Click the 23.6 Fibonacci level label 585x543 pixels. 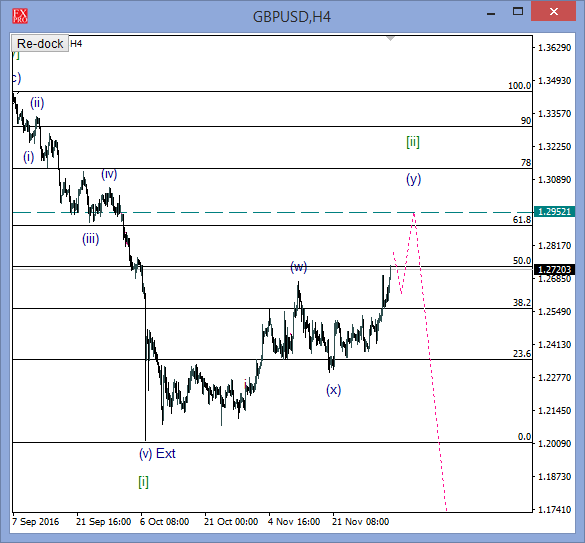(522, 353)
